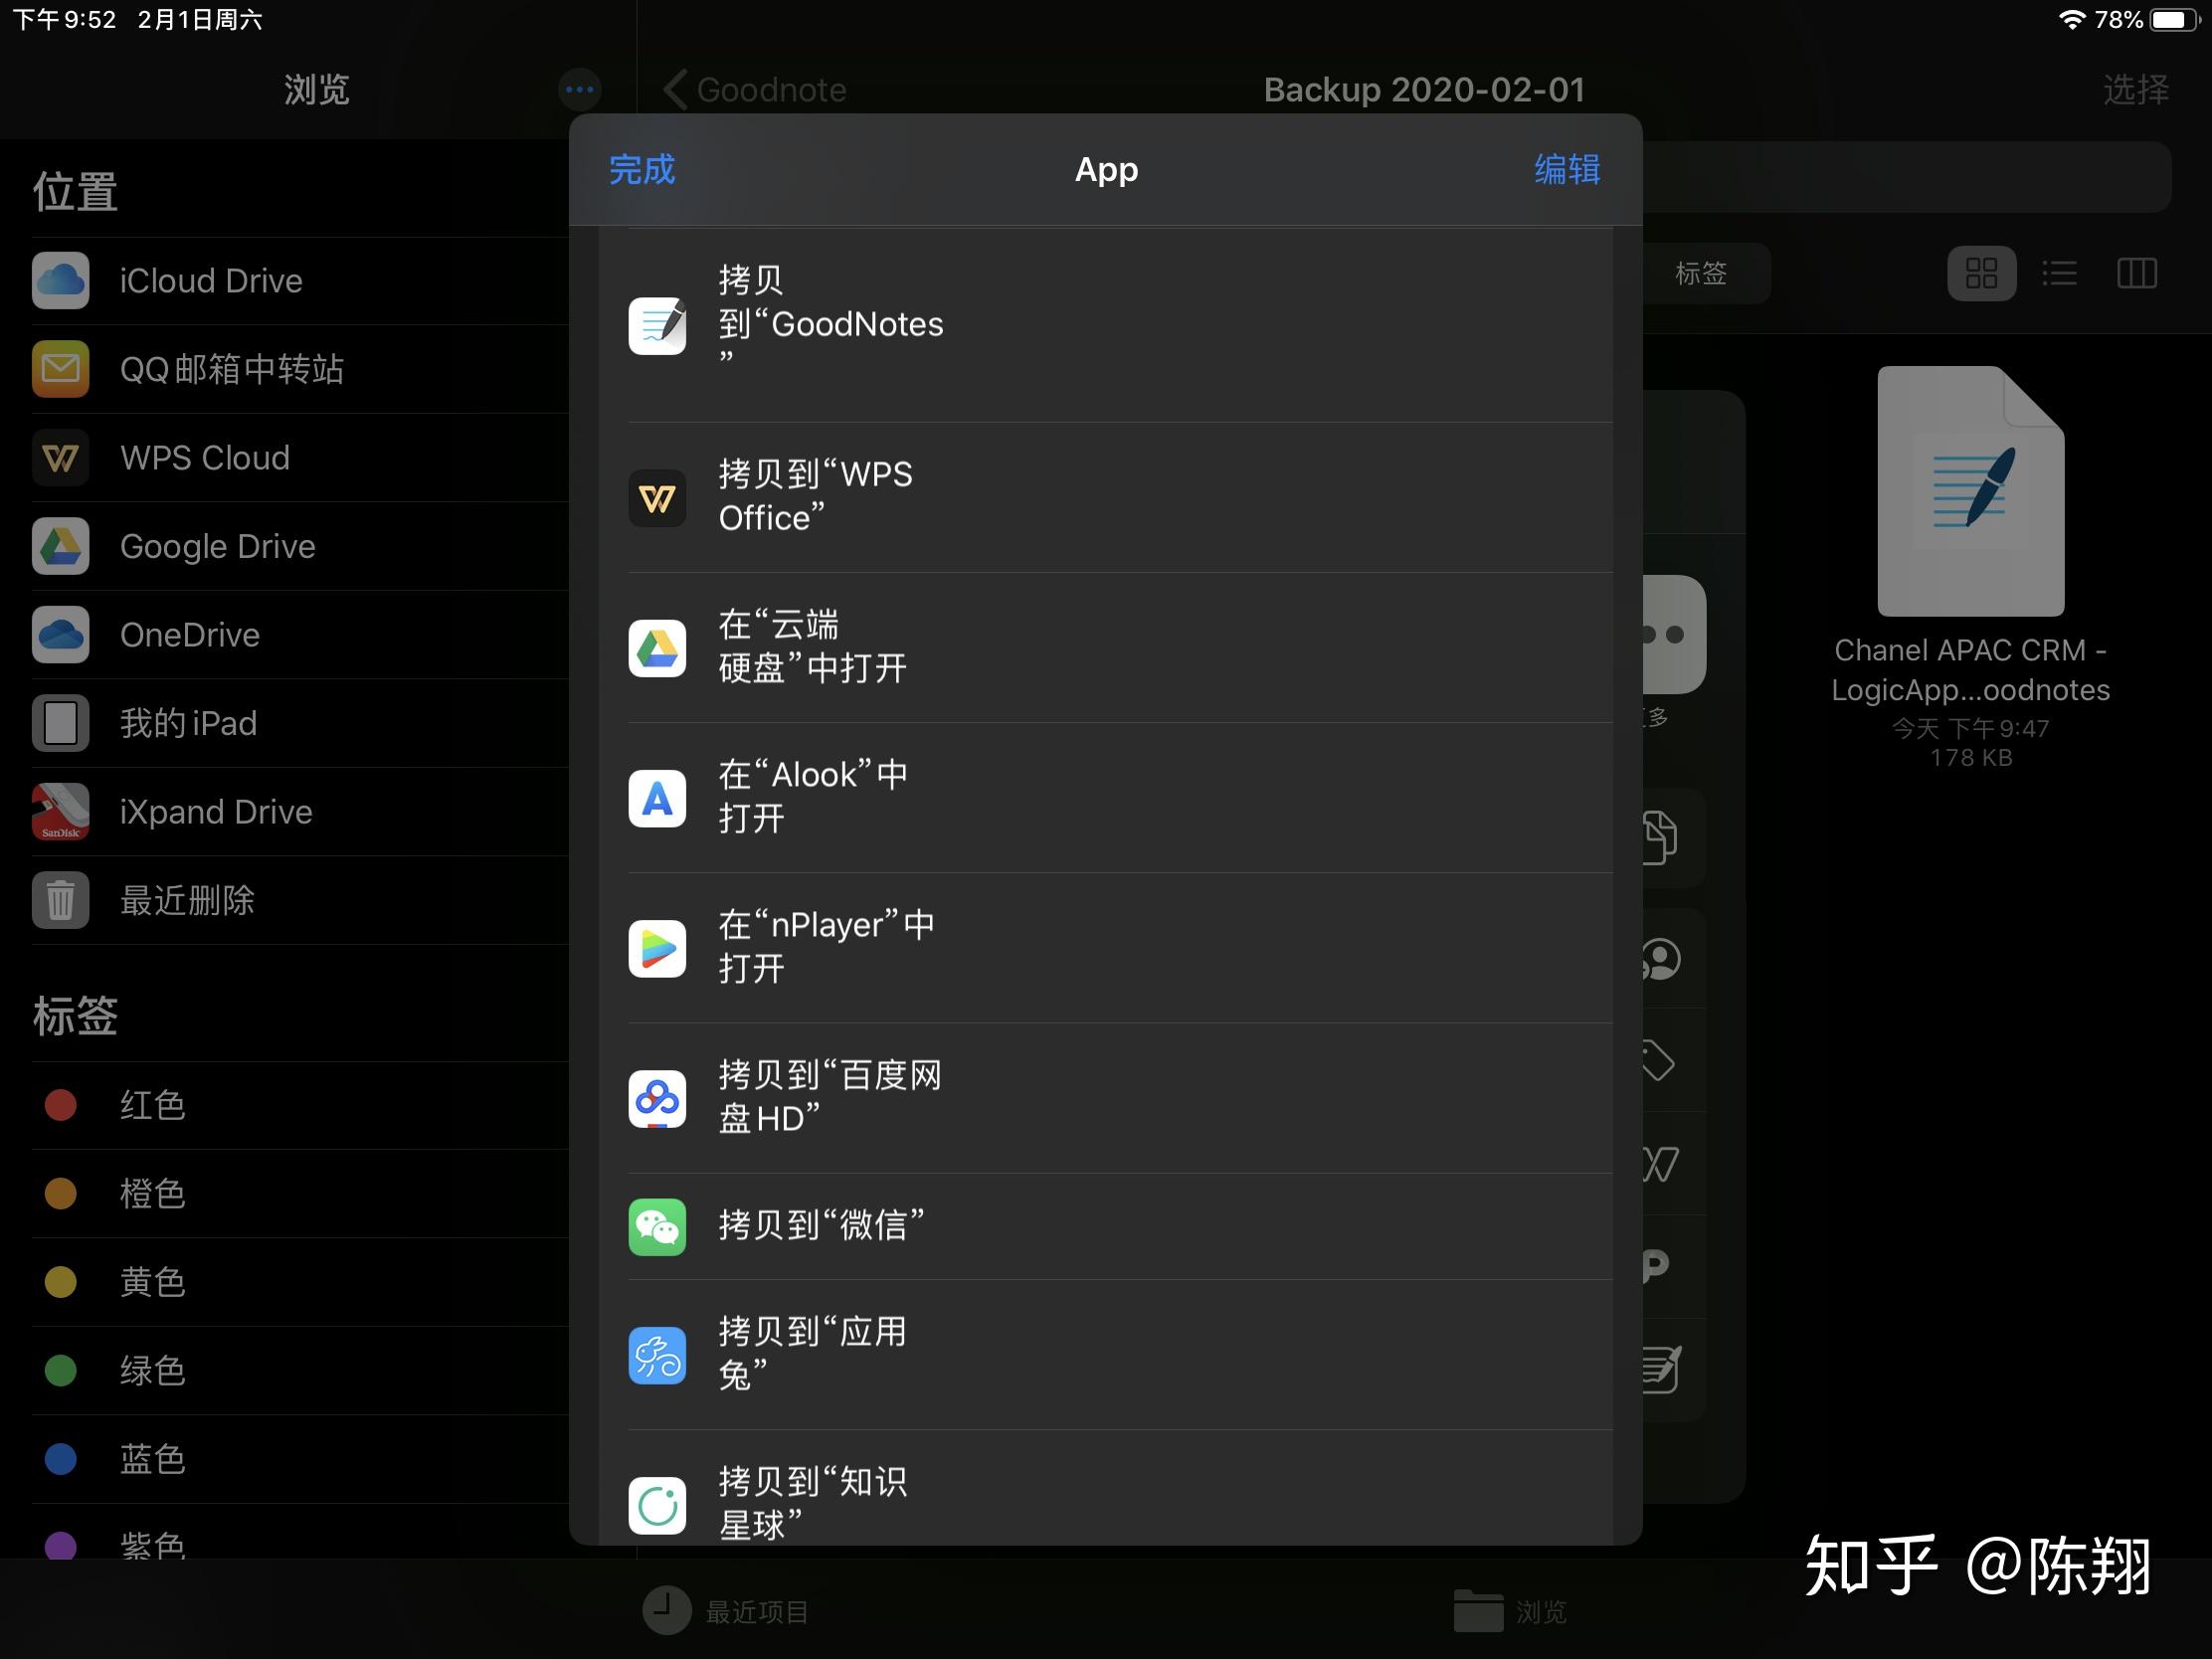The height and width of the screenshot is (1659, 2212).
Task: Open QQ邮箱中转站 icon in sidebar
Action: pyautogui.click(x=61, y=369)
